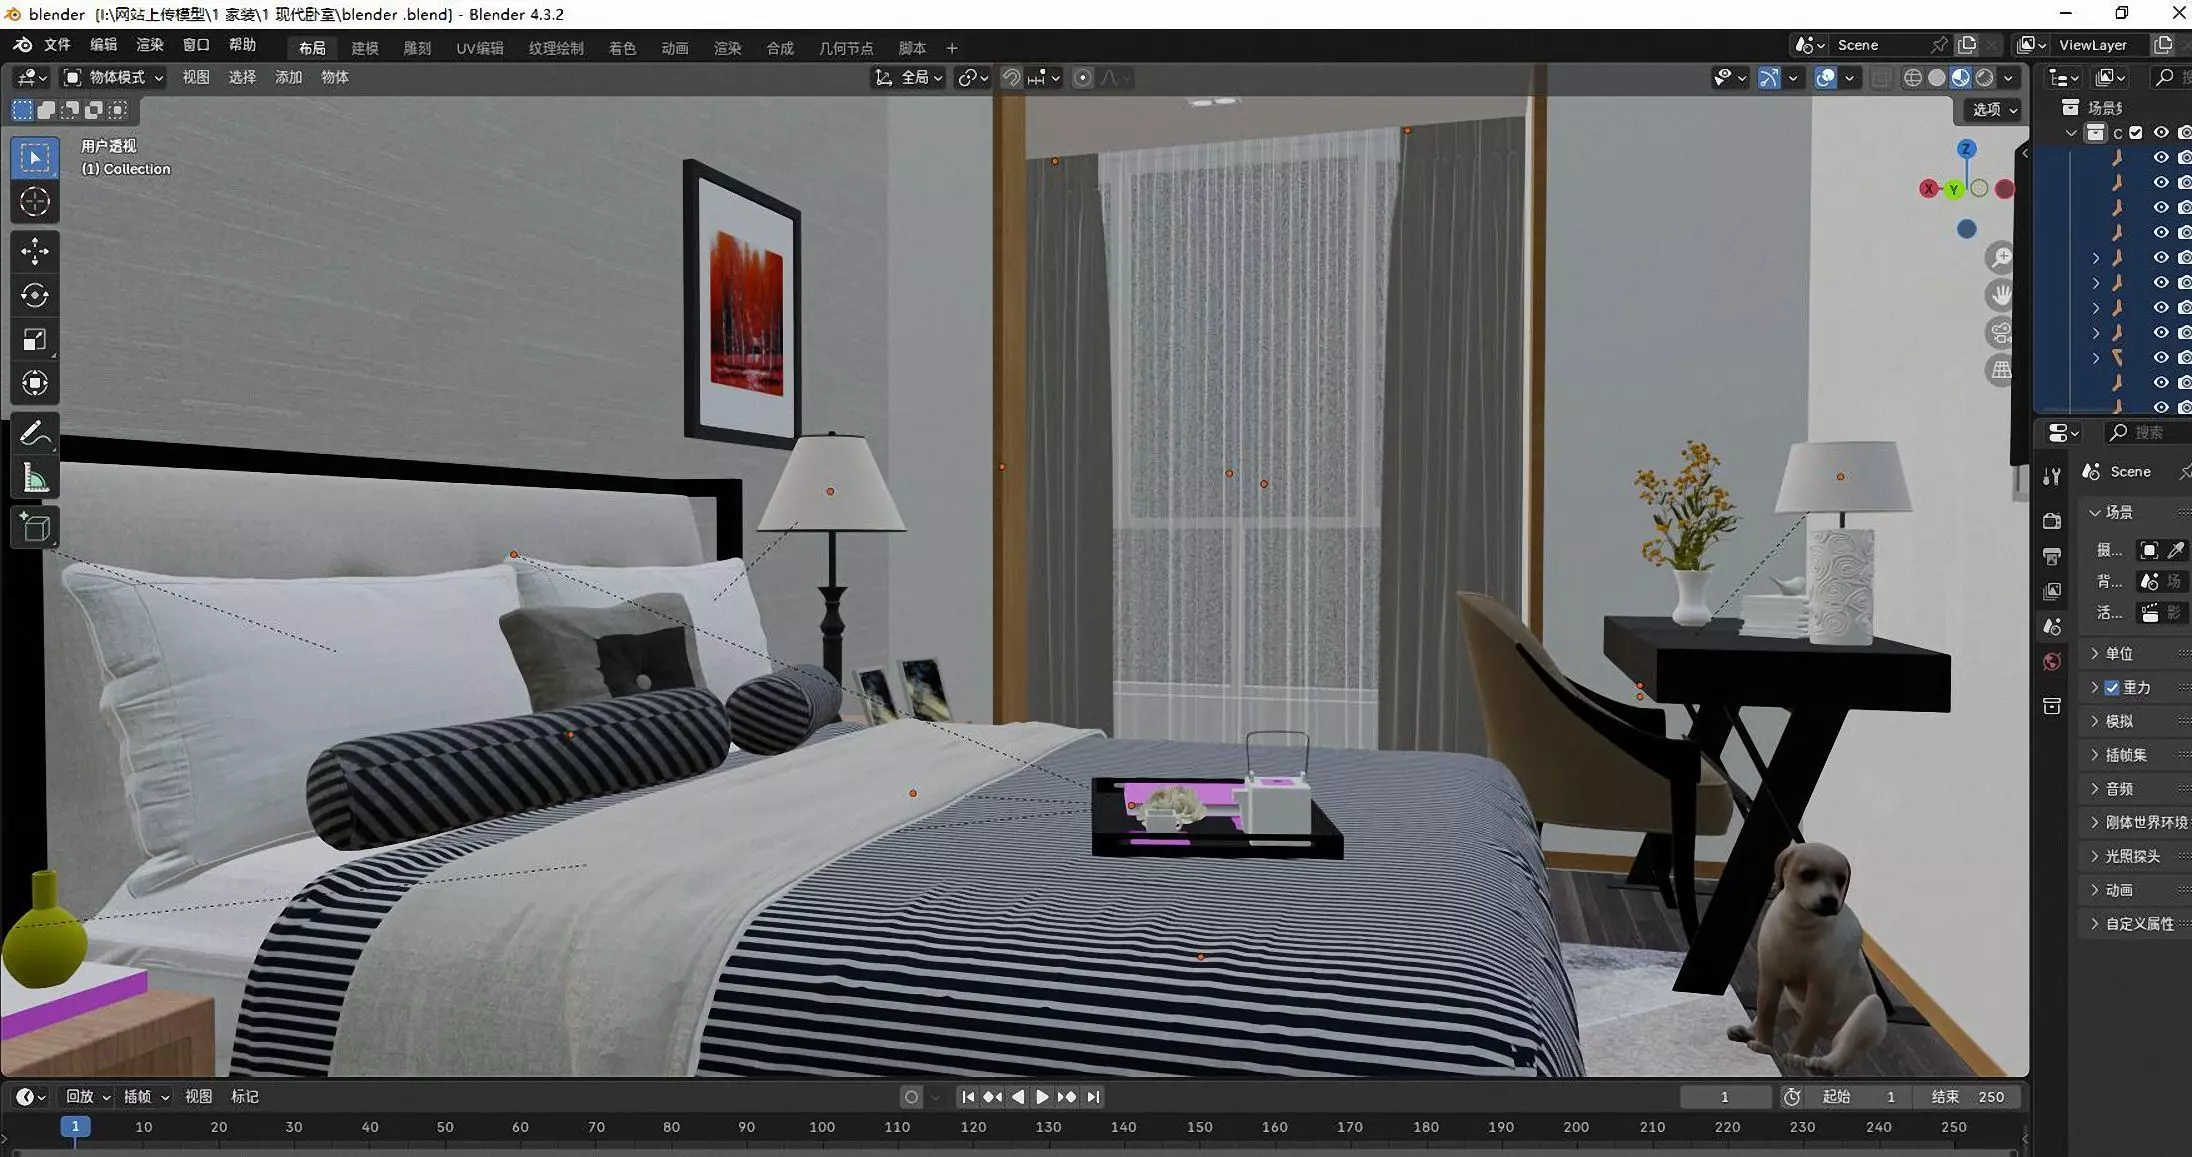
Task: Select the Measure ruler tool
Action: 35,478
